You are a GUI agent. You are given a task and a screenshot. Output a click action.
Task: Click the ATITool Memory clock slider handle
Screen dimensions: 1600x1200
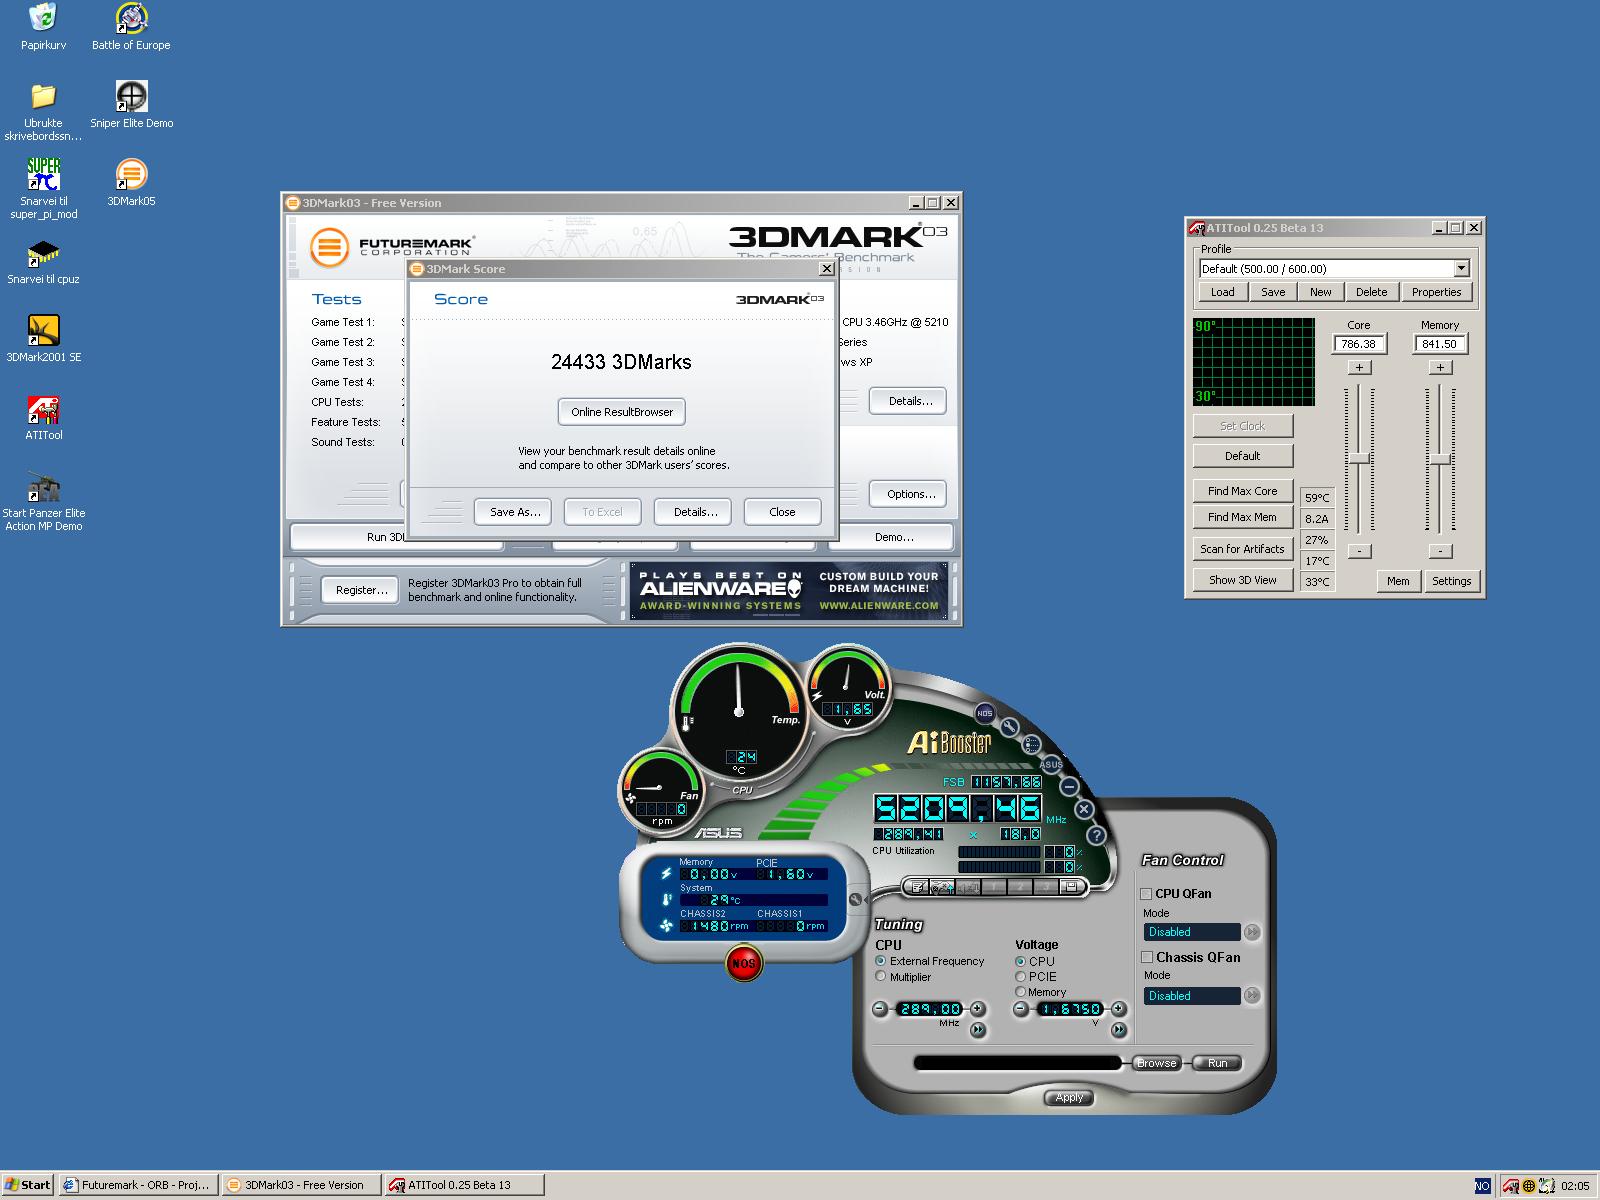[1439, 458]
